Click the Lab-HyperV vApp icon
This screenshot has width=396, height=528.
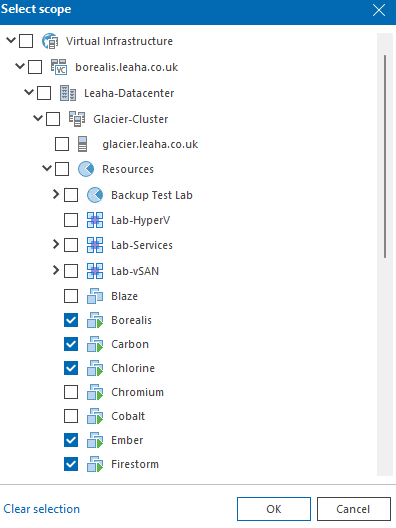coord(95,220)
